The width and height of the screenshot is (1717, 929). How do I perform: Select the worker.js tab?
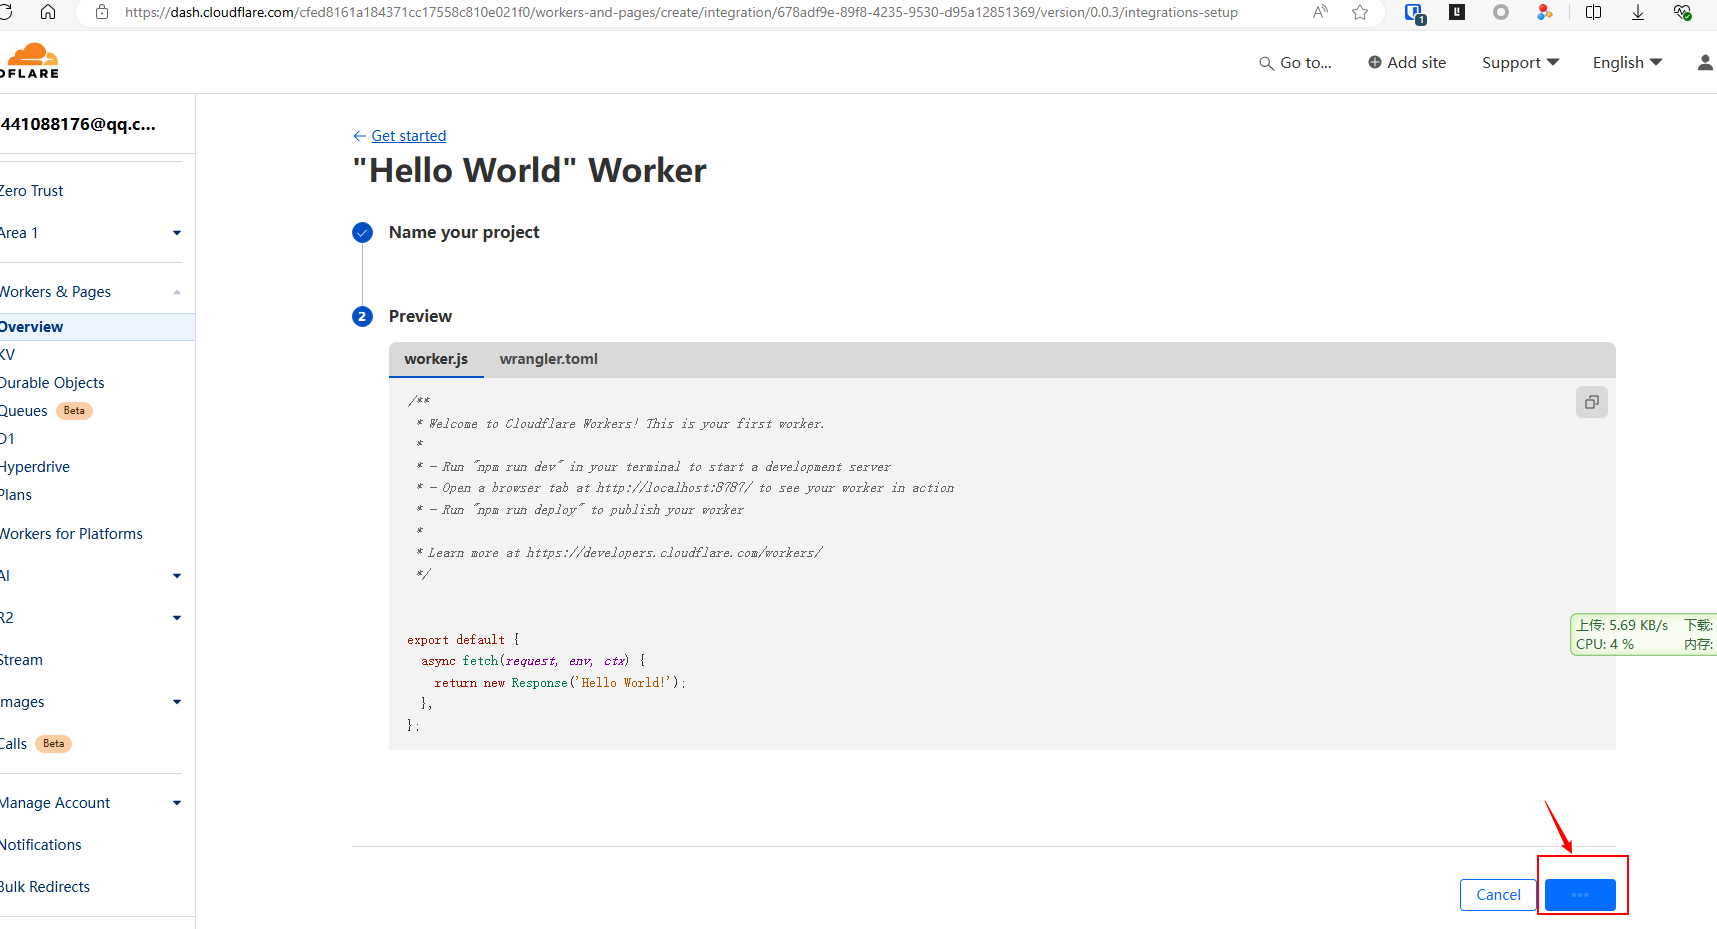coord(436,359)
